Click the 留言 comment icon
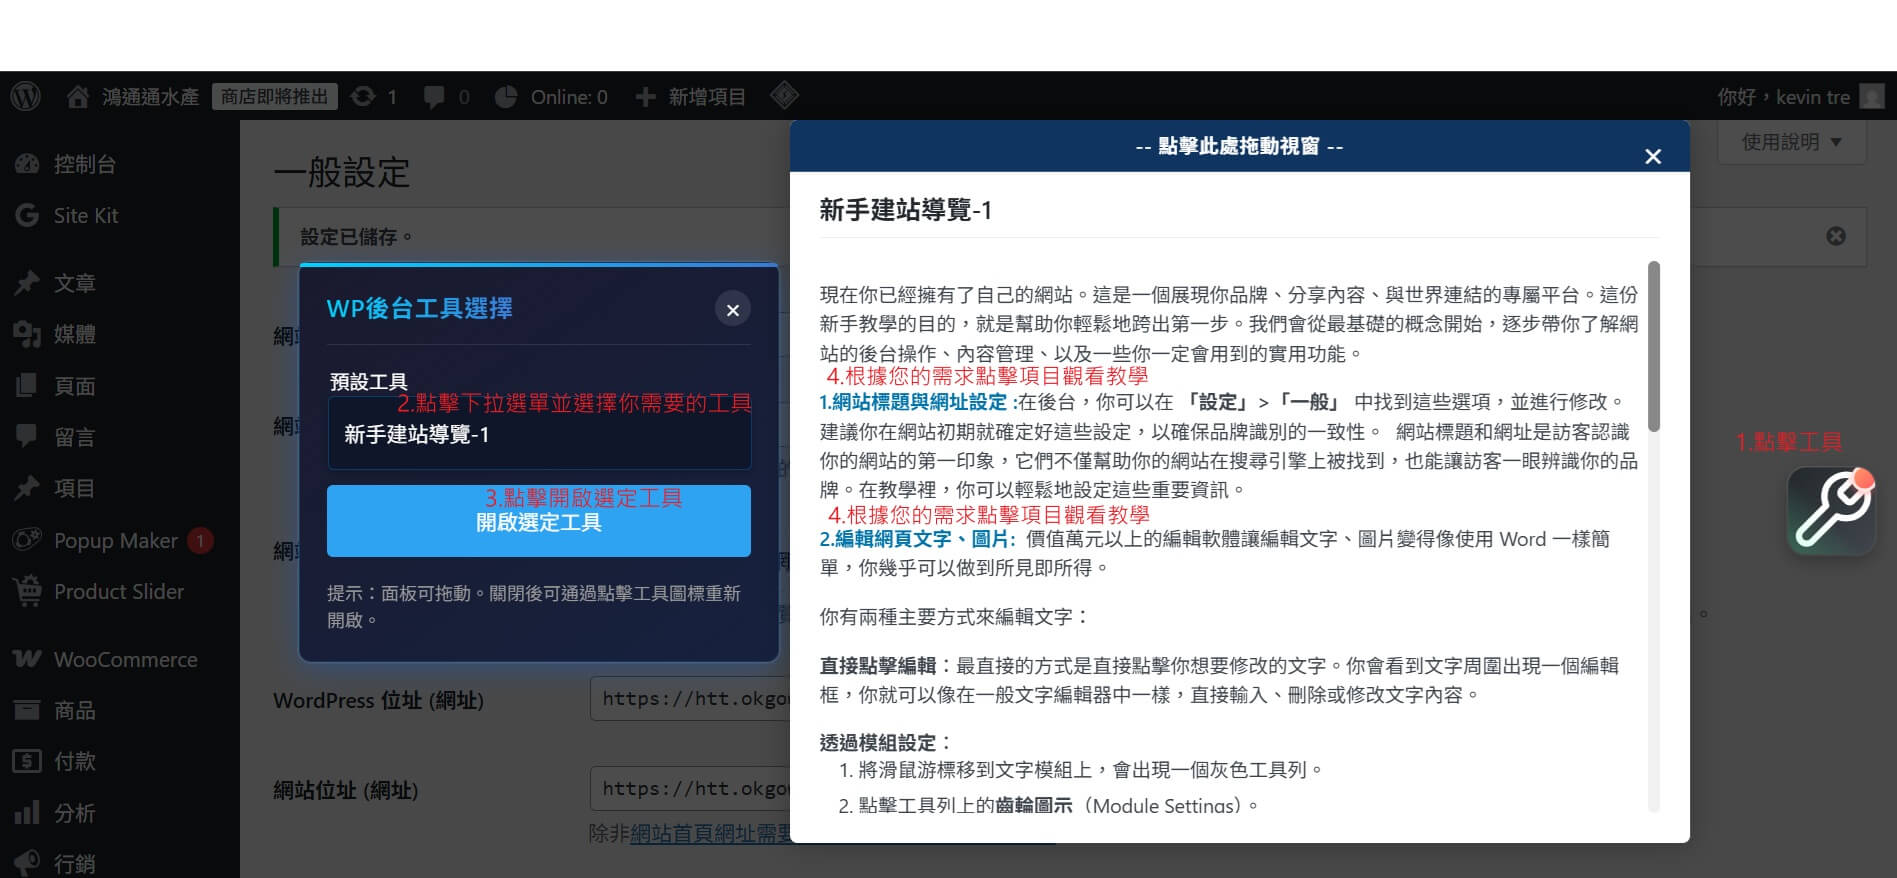1897x878 pixels. tap(27, 436)
